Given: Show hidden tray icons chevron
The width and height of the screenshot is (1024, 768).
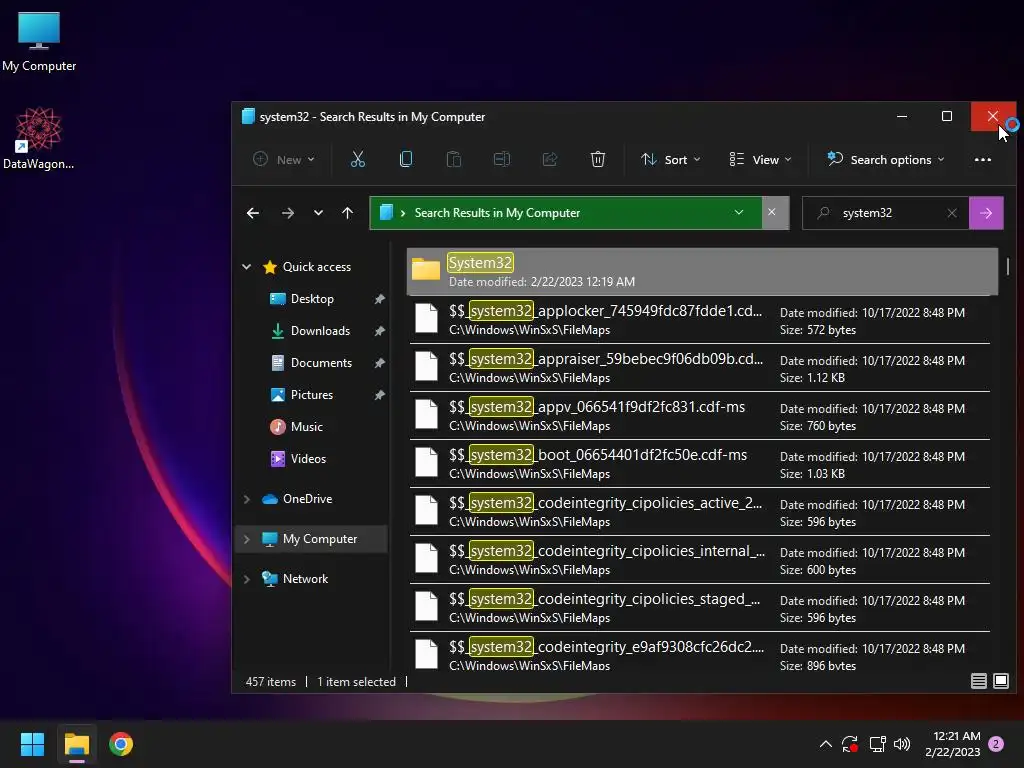Looking at the screenshot, I should point(825,744).
